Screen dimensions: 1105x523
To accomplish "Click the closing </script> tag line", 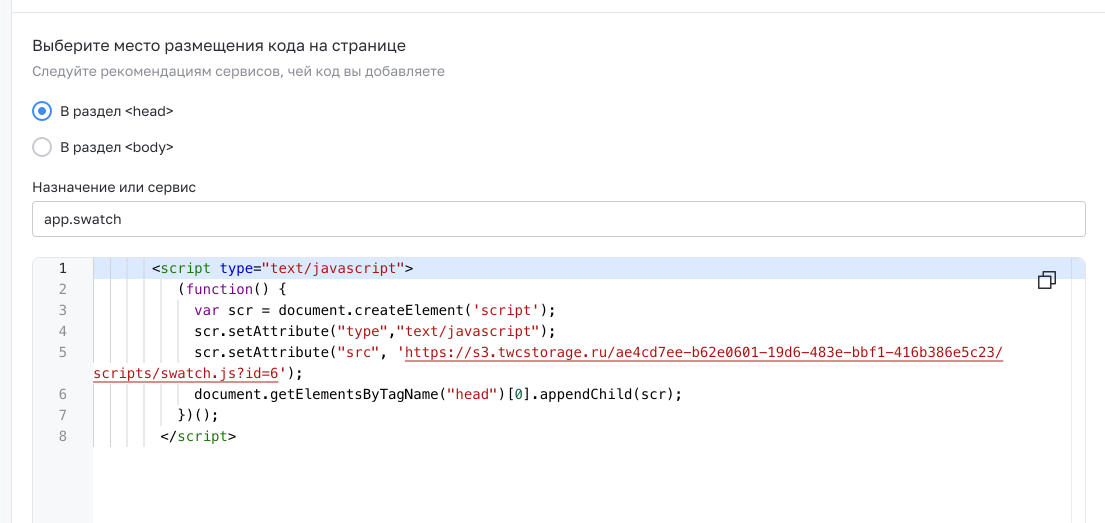I will pyautogui.click(x=198, y=436).
